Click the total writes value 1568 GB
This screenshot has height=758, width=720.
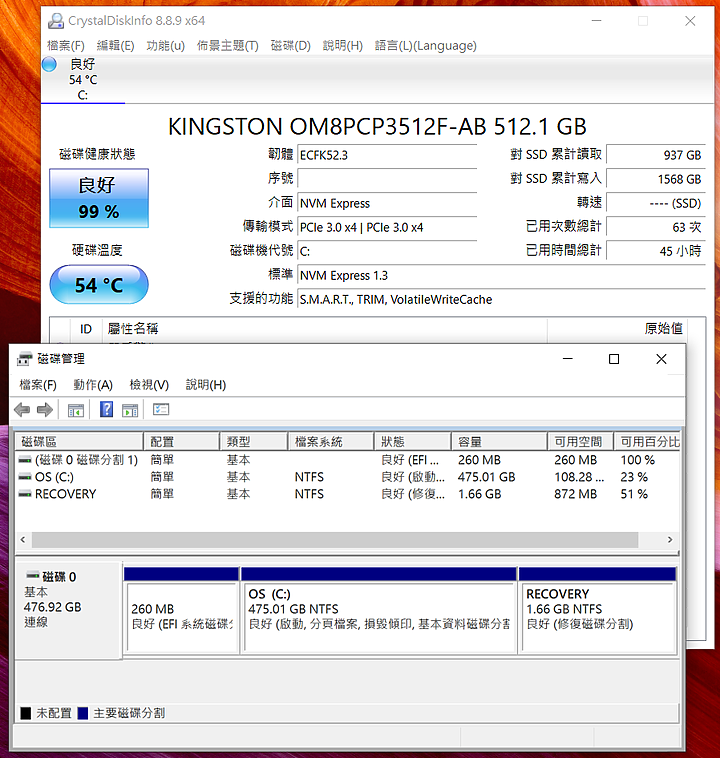pos(656,179)
